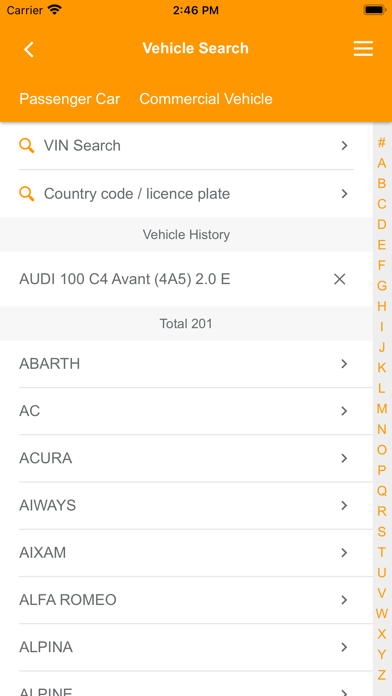Tap the back arrow icon

point(29,49)
